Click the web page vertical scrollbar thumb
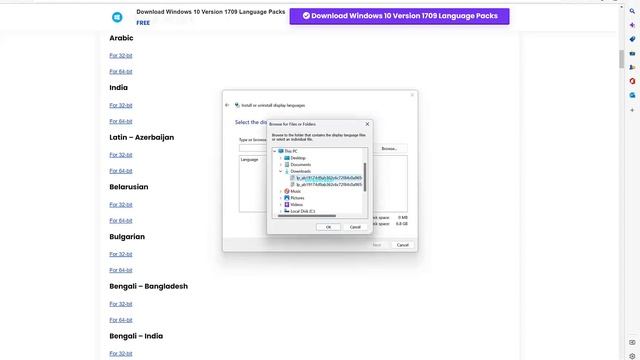 pyautogui.click(x=621, y=59)
